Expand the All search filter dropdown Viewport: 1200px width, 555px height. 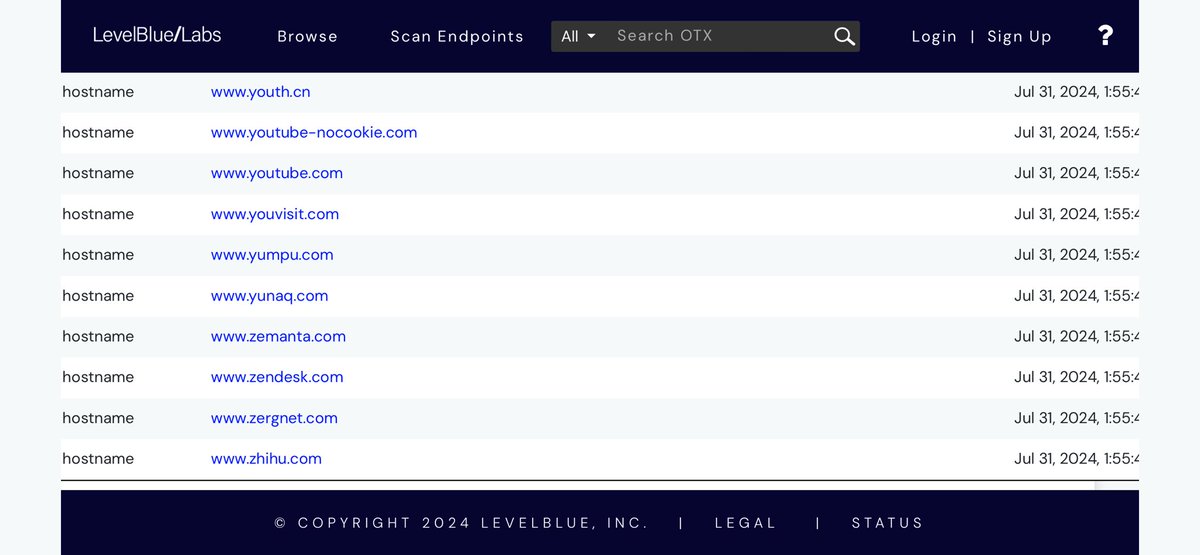(578, 37)
